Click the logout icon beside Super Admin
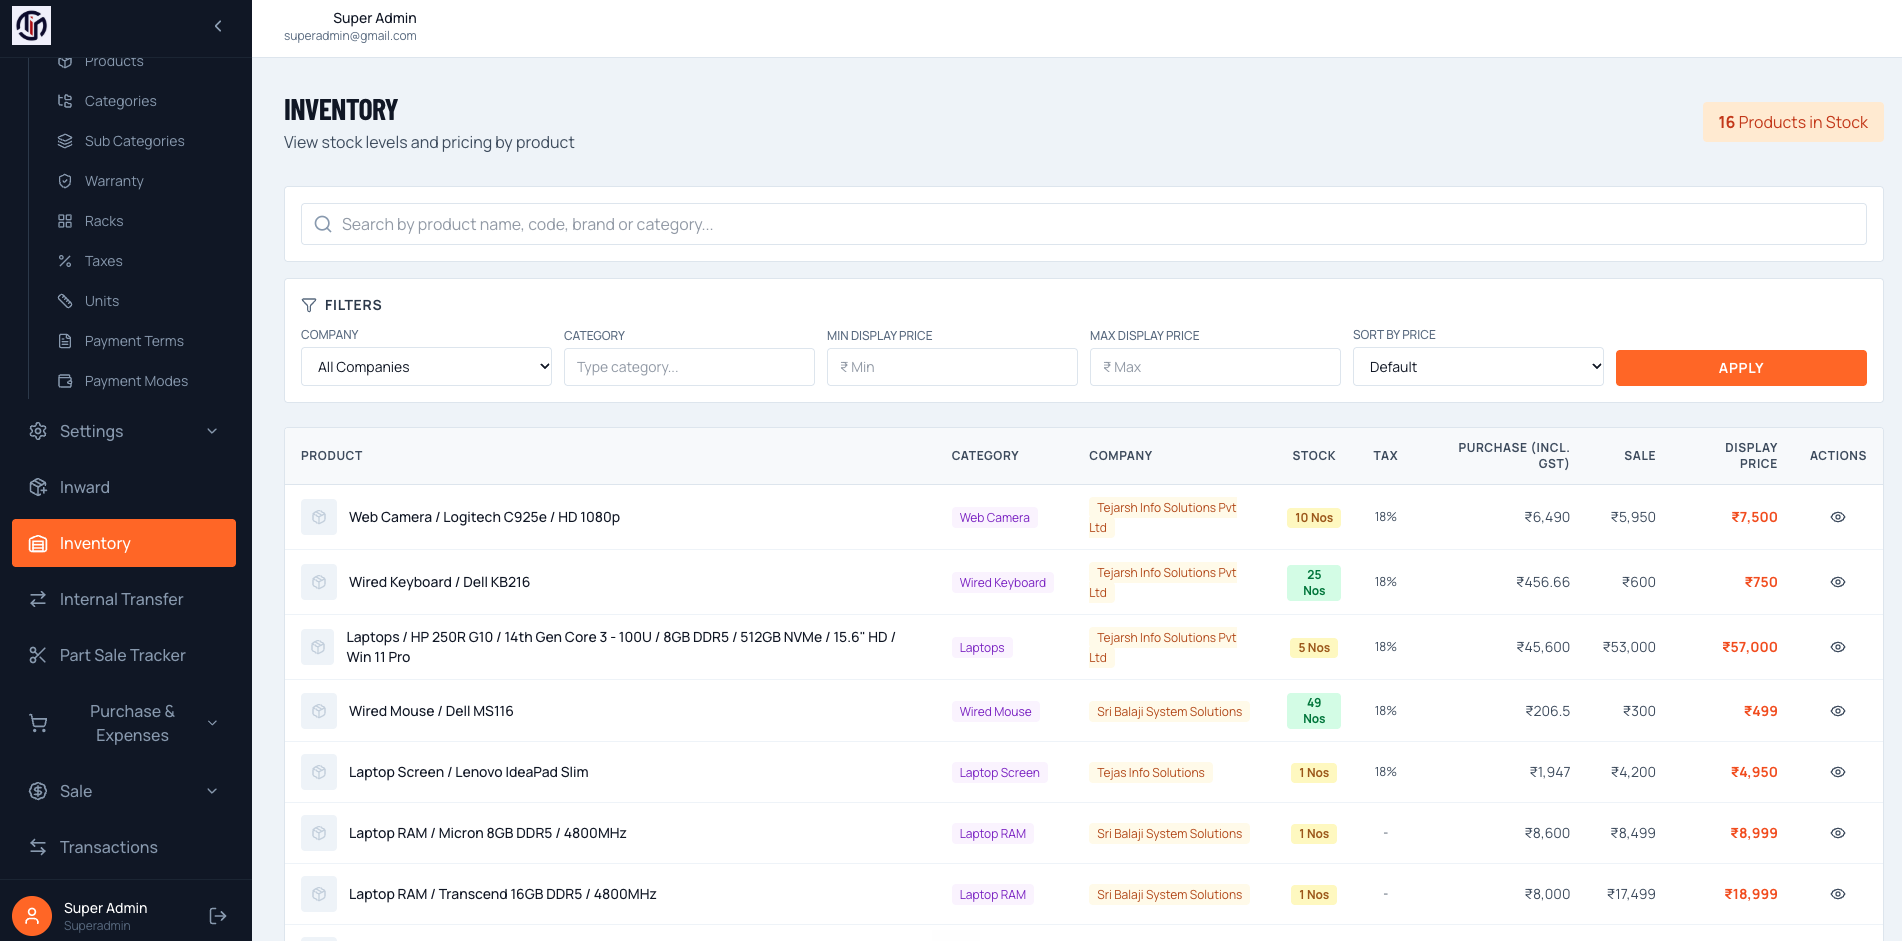Image resolution: width=1902 pixels, height=941 pixels. click(x=218, y=916)
